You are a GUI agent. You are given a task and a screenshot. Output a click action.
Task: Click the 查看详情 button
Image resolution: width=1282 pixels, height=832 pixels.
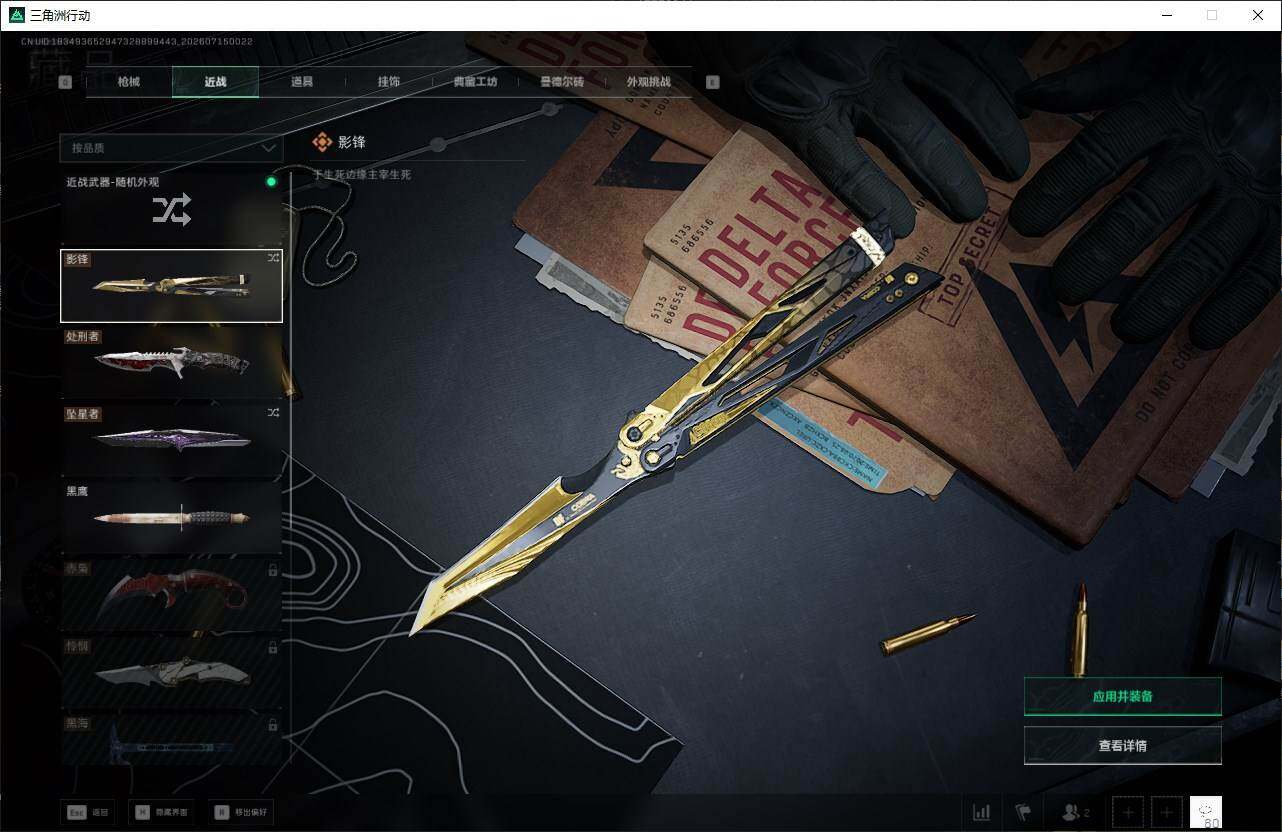point(1122,746)
